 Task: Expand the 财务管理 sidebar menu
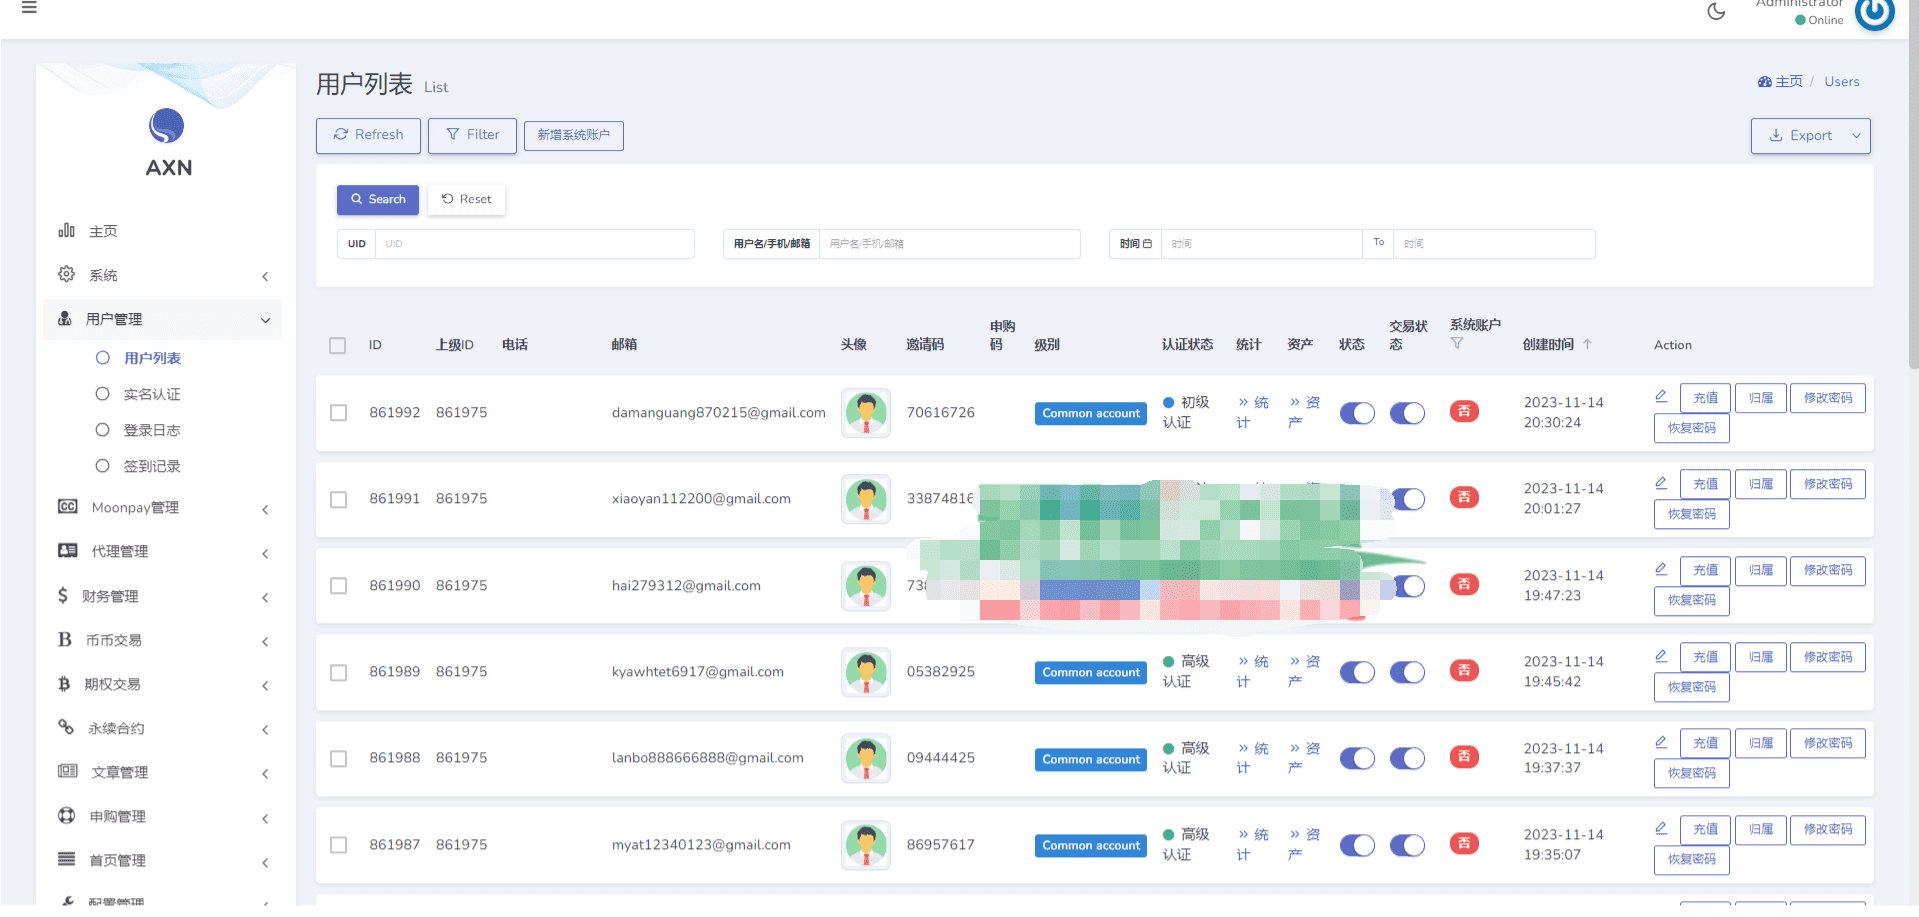click(x=163, y=596)
